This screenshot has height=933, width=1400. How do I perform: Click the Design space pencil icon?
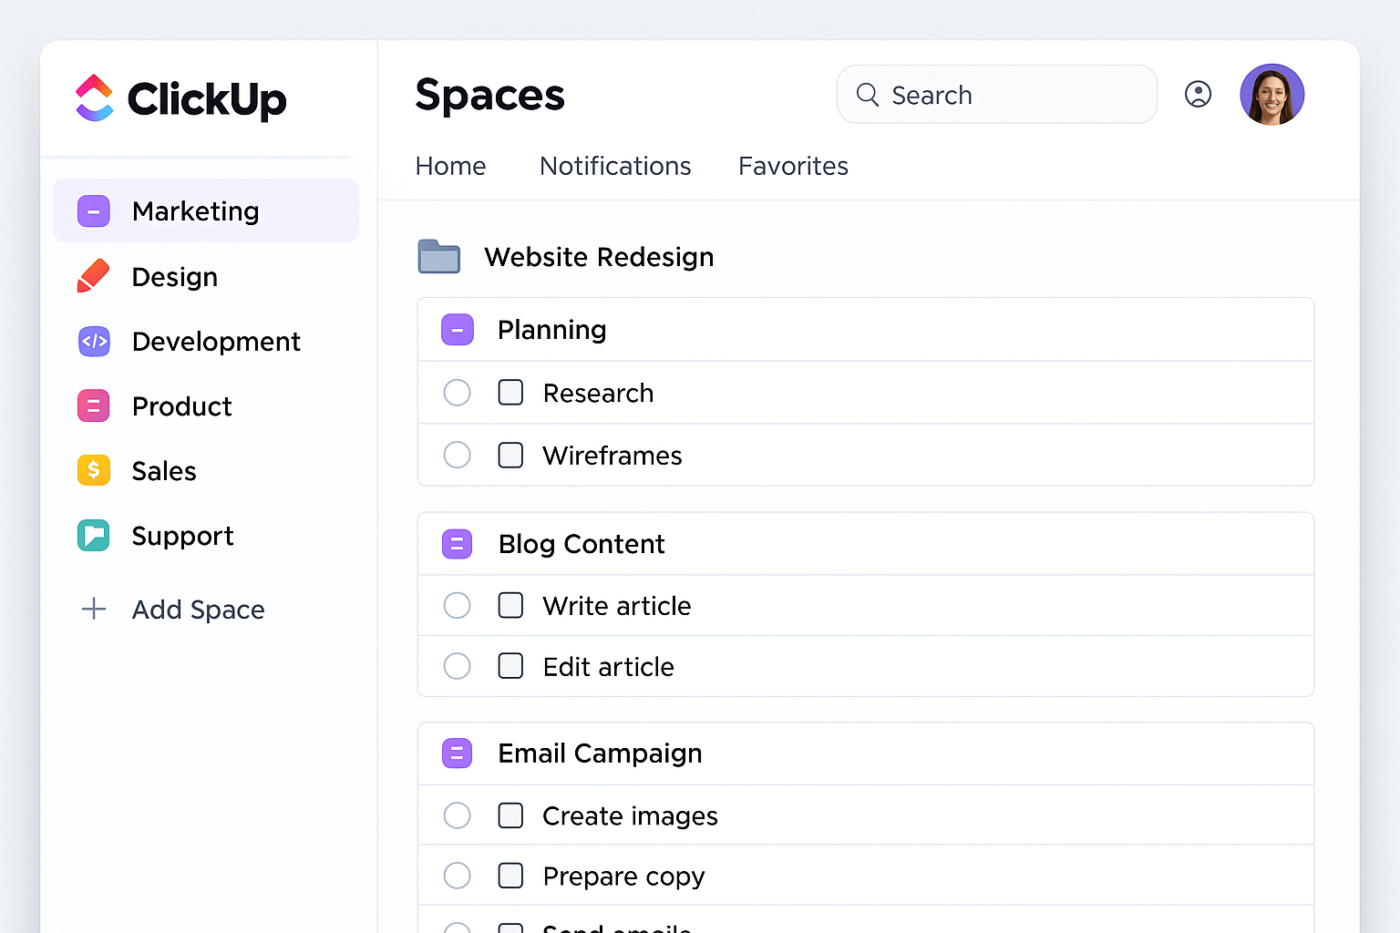[93, 276]
